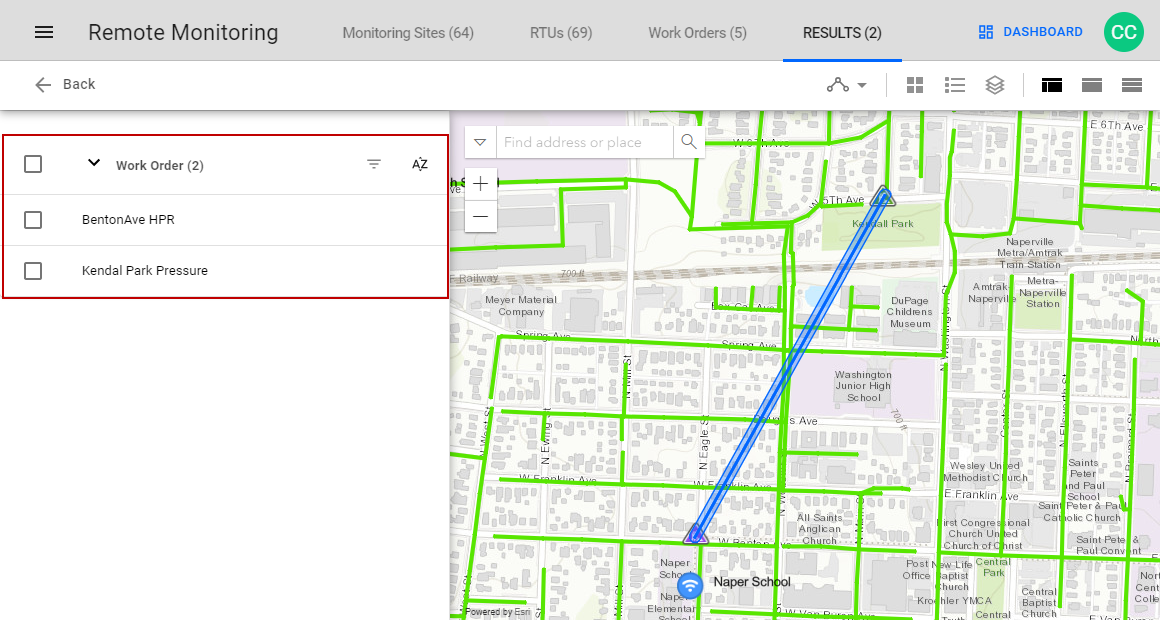Select the sensor marker near Naper School
1160x620 pixels.
tap(689, 585)
